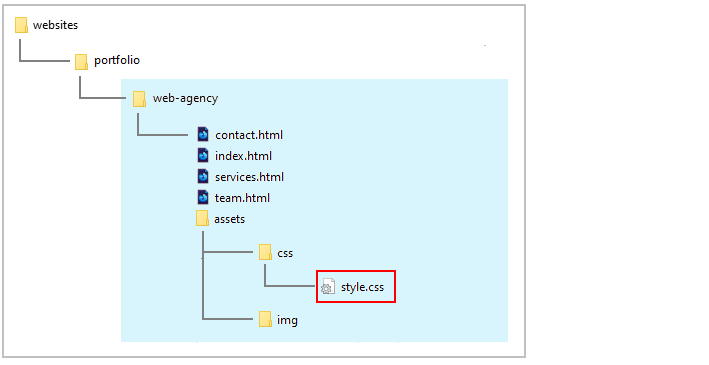
Task: Click the index.html file icon
Action: pos(203,156)
